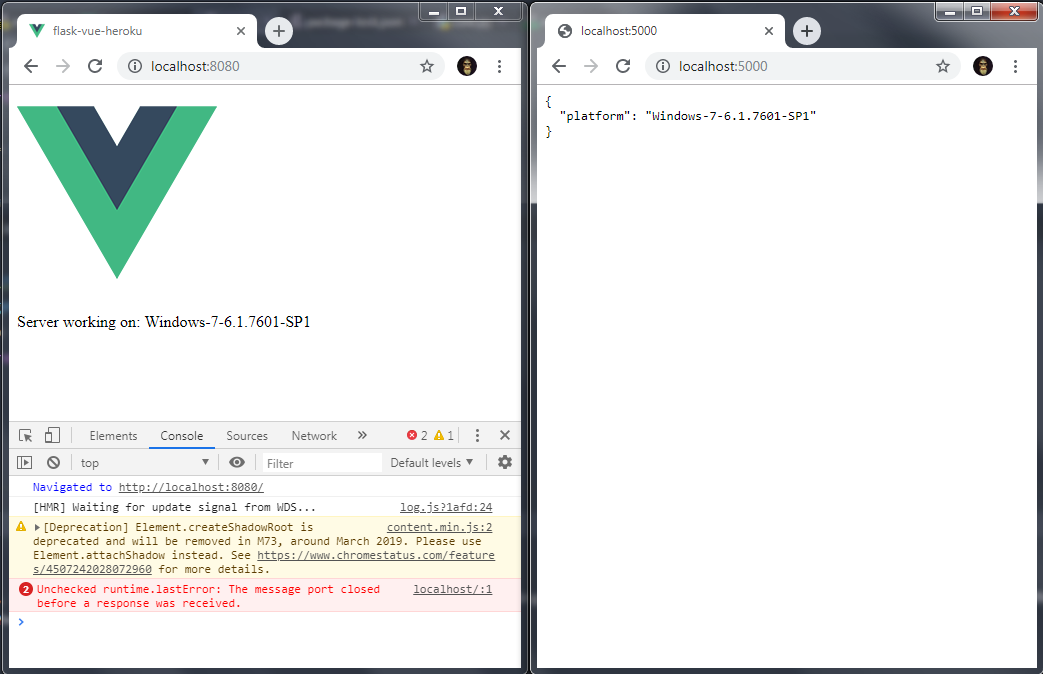The height and width of the screenshot is (674, 1043).
Task: Click the HMR waiting message
Action: coord(174,507)
